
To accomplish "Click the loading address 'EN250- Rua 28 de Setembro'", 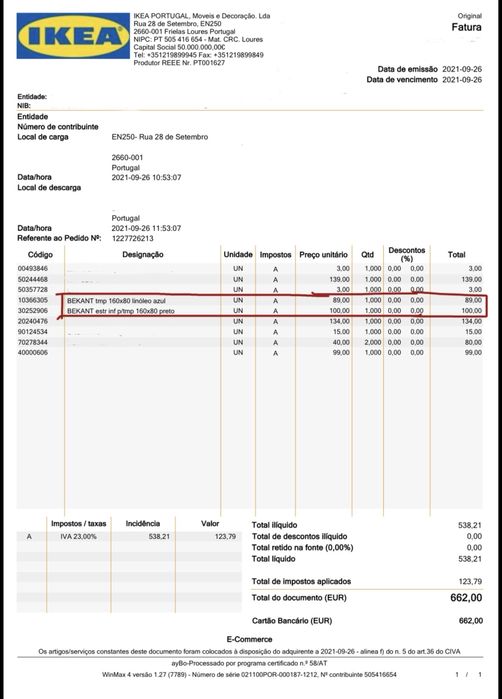I will [160, 137].
